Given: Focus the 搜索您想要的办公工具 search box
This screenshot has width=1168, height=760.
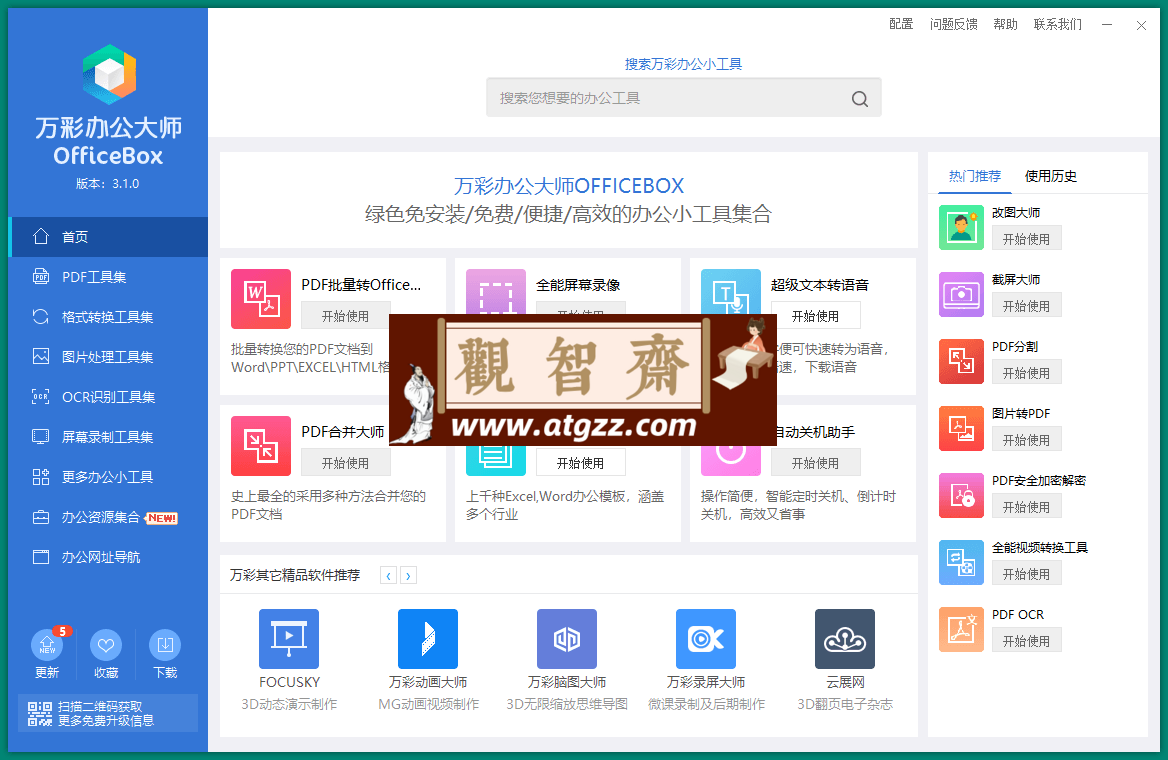Looking at the screenshot, I should point(683,98).
